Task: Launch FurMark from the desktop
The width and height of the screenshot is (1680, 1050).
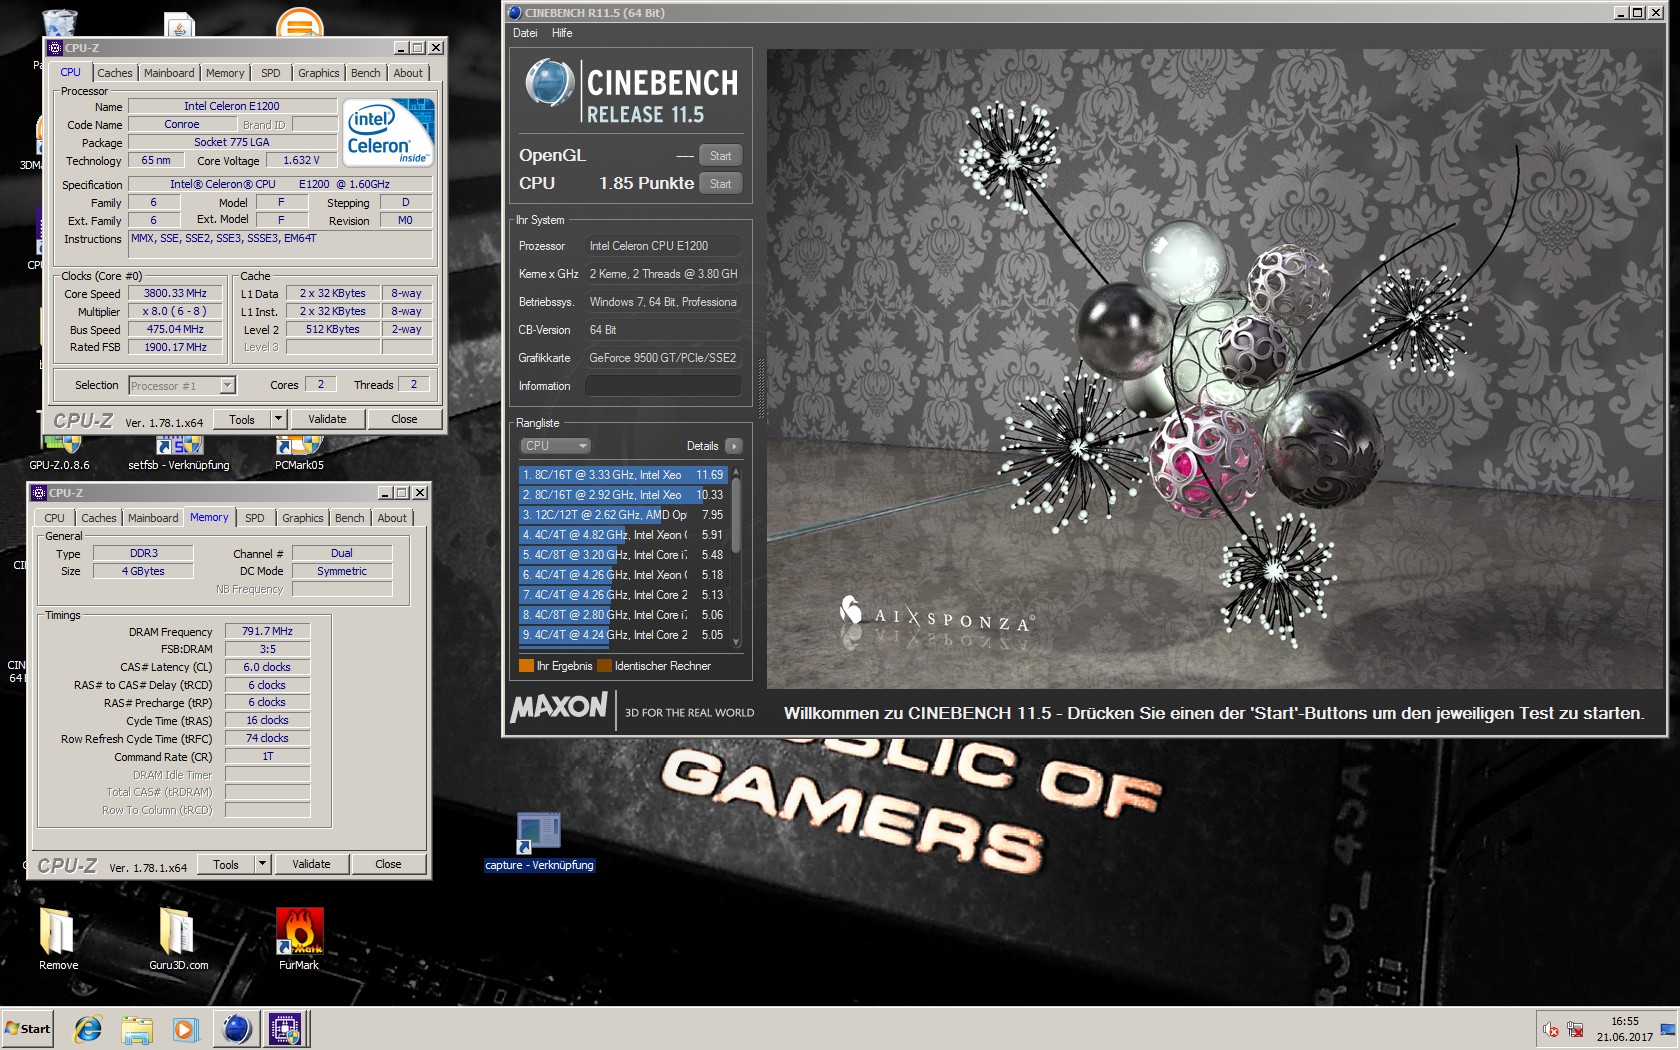Action: (299, 938)
